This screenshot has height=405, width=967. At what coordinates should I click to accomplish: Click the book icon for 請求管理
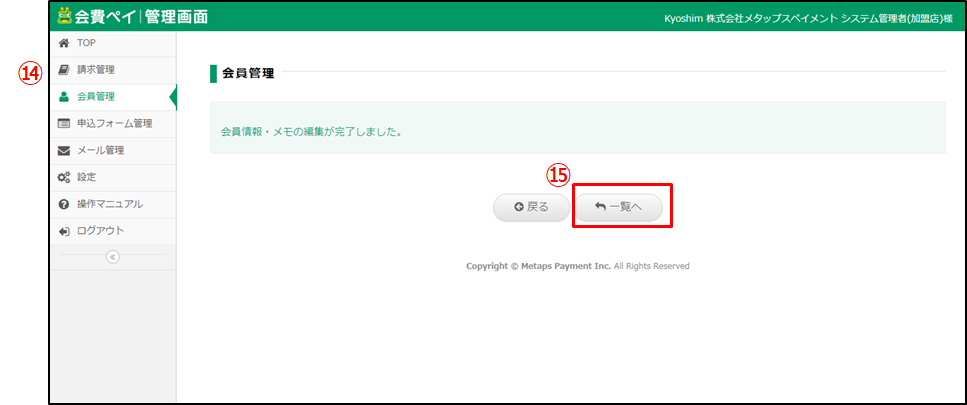pyautogui.click(x=65, y=70)
